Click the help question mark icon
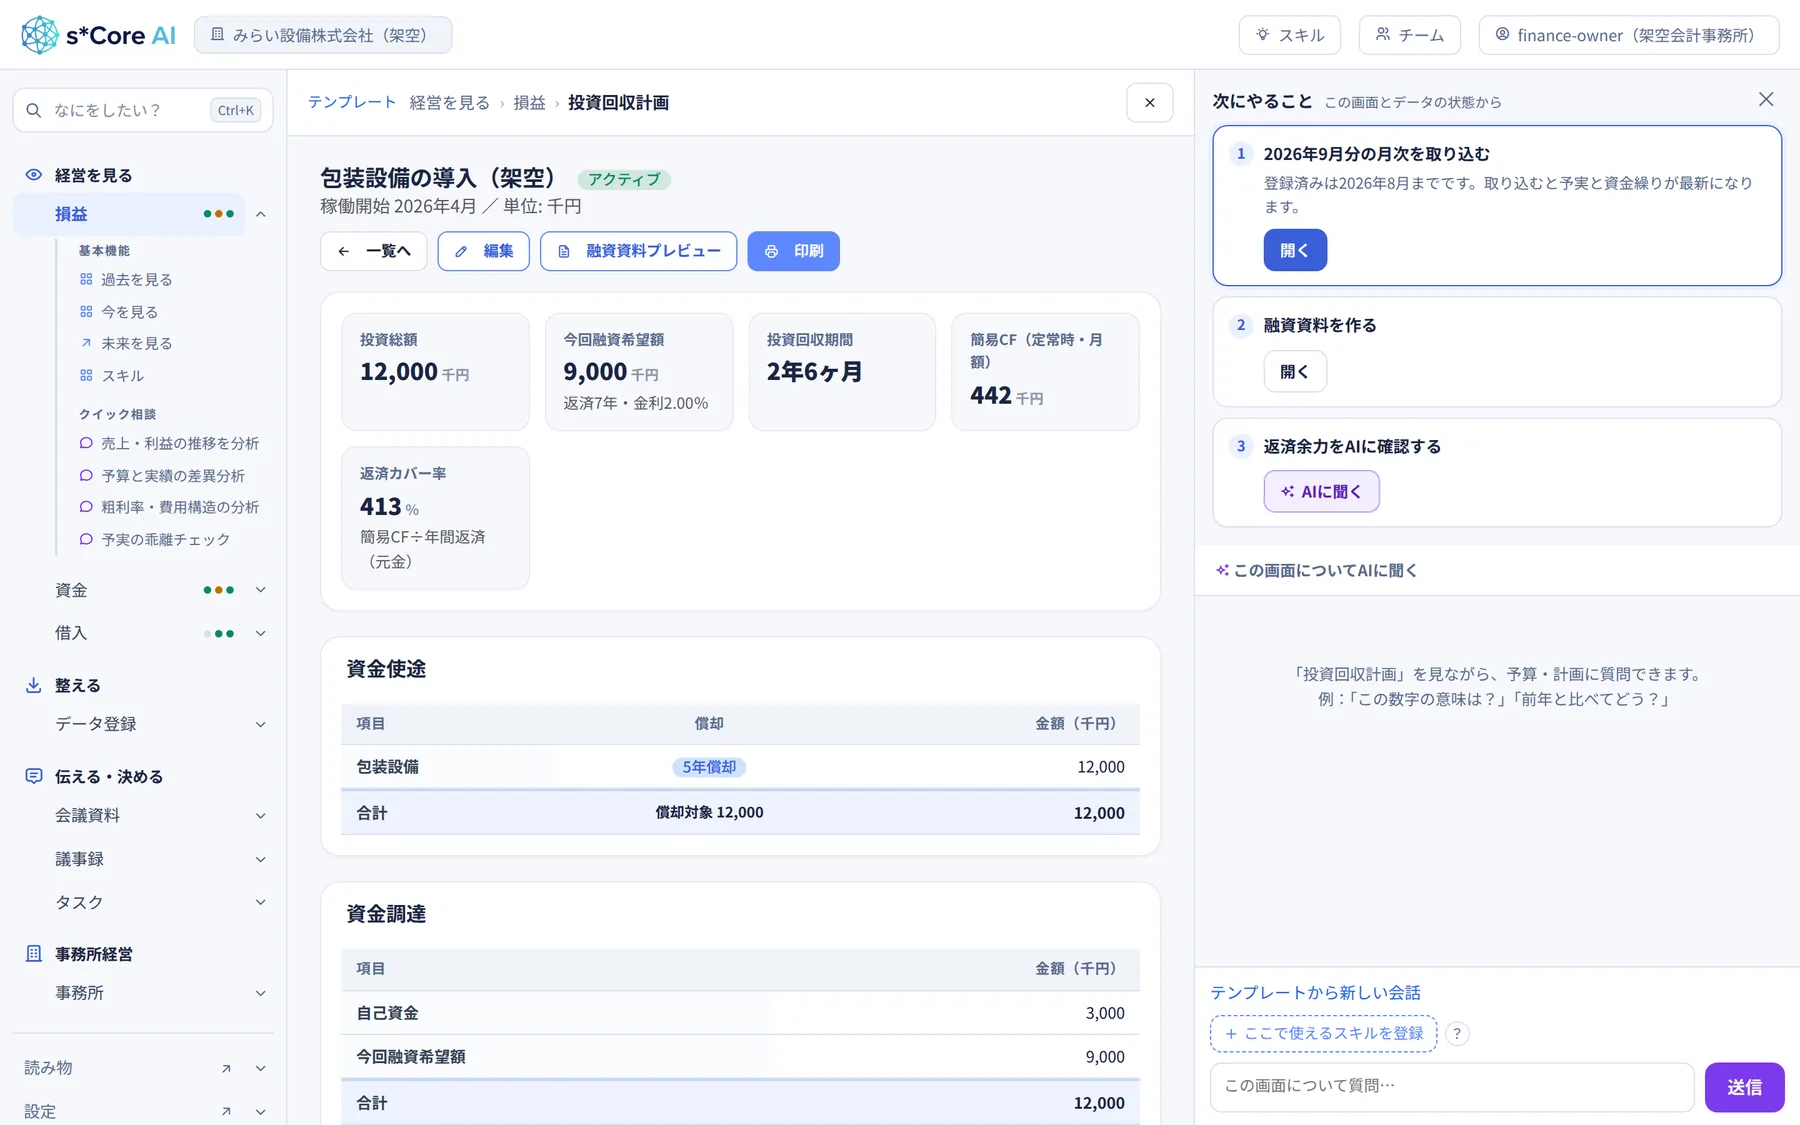 (x=1457, y=1034)
